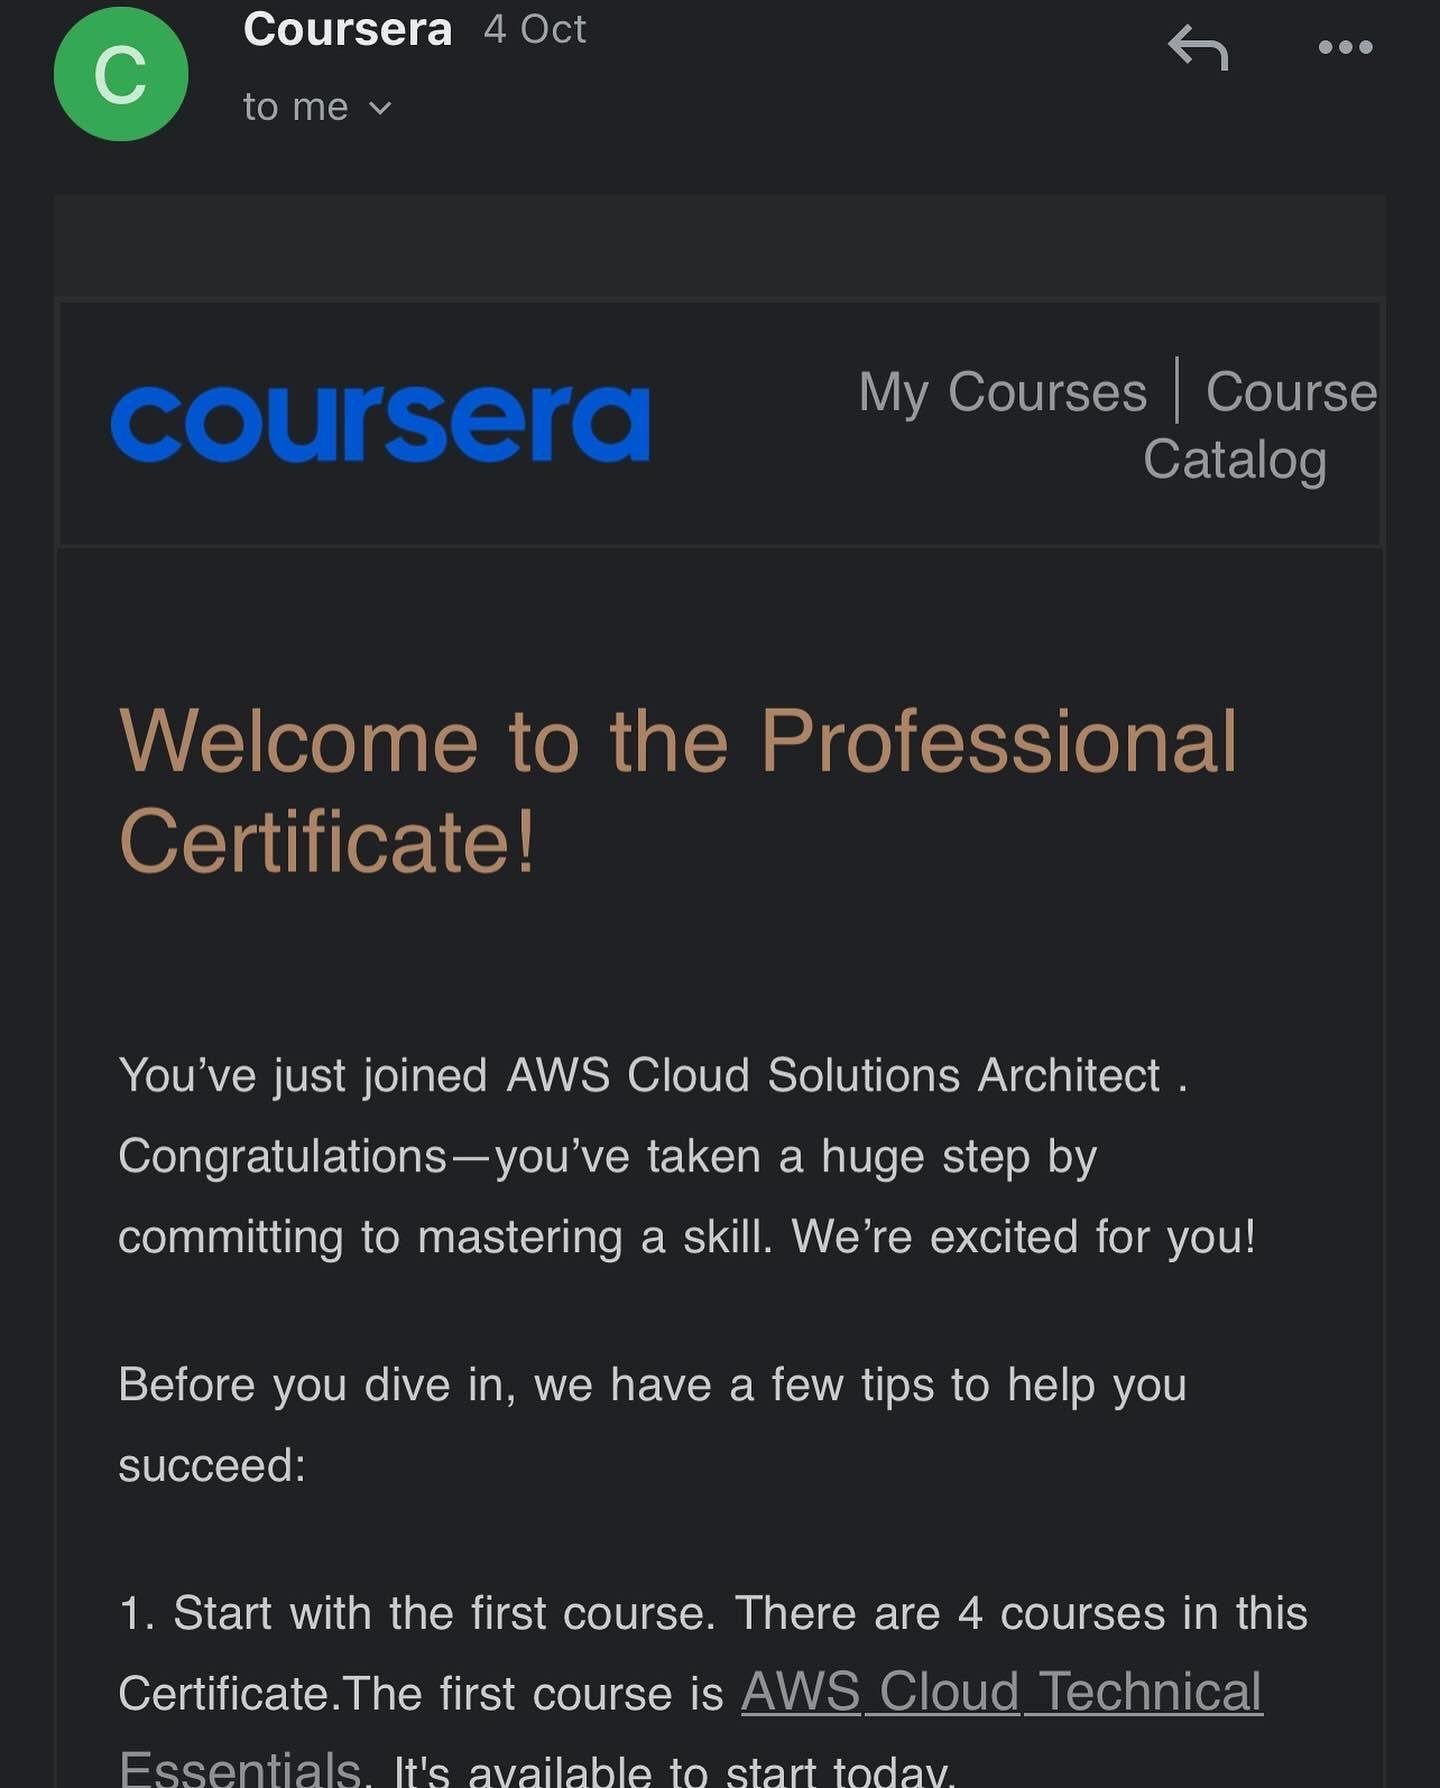
Task: Expand recipient details chevron beside 'to me'
Action: click(380, 108)
